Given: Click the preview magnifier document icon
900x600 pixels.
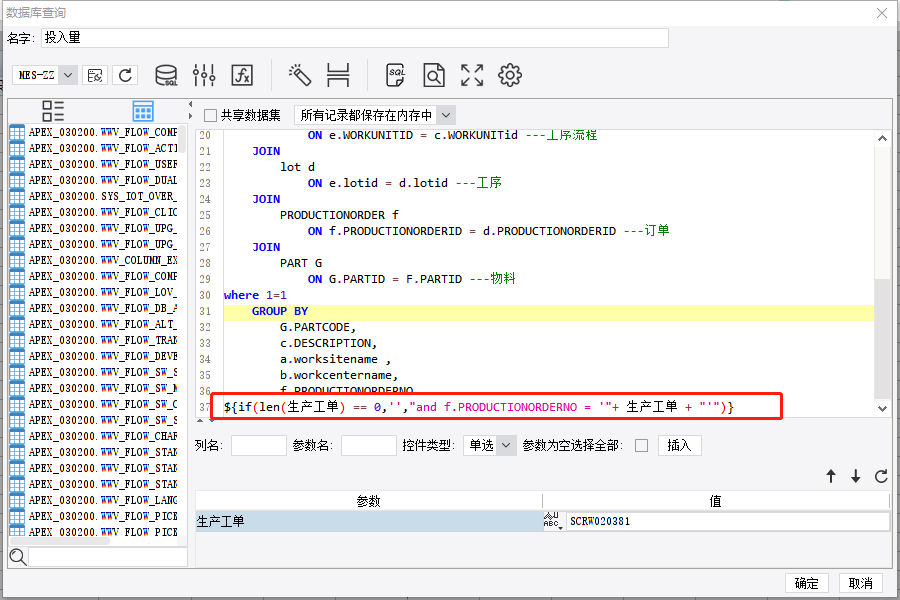Looking at the screenshot, I should 433,75.
